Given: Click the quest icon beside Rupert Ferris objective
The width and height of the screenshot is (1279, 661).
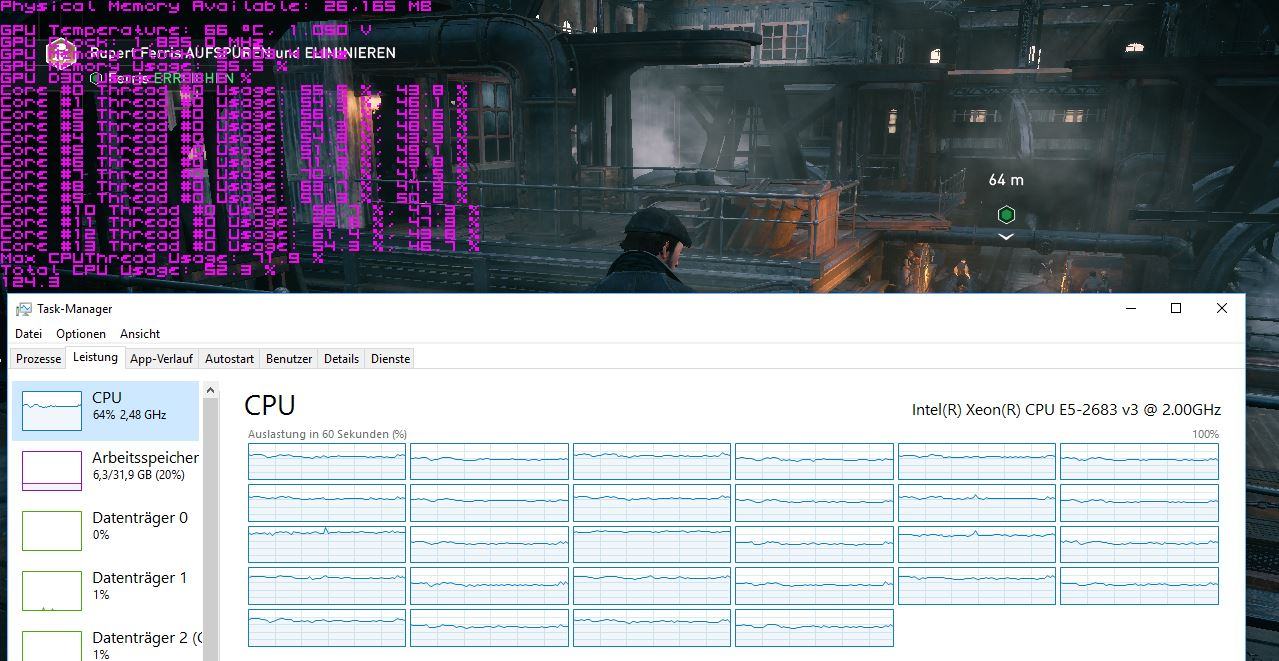Looking at the screenshot, I should [63, 53].
